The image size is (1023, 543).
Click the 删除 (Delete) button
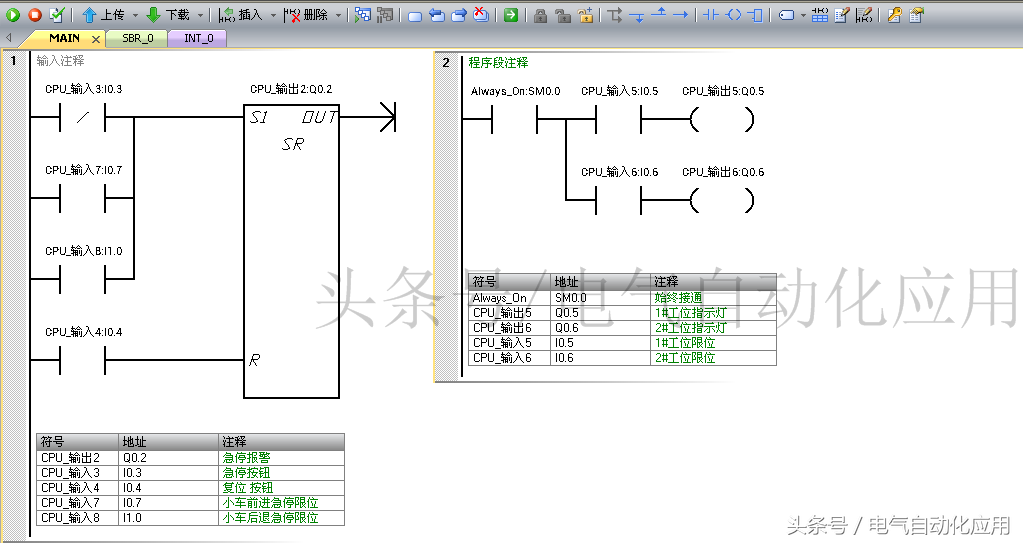(x=305, y=14)
